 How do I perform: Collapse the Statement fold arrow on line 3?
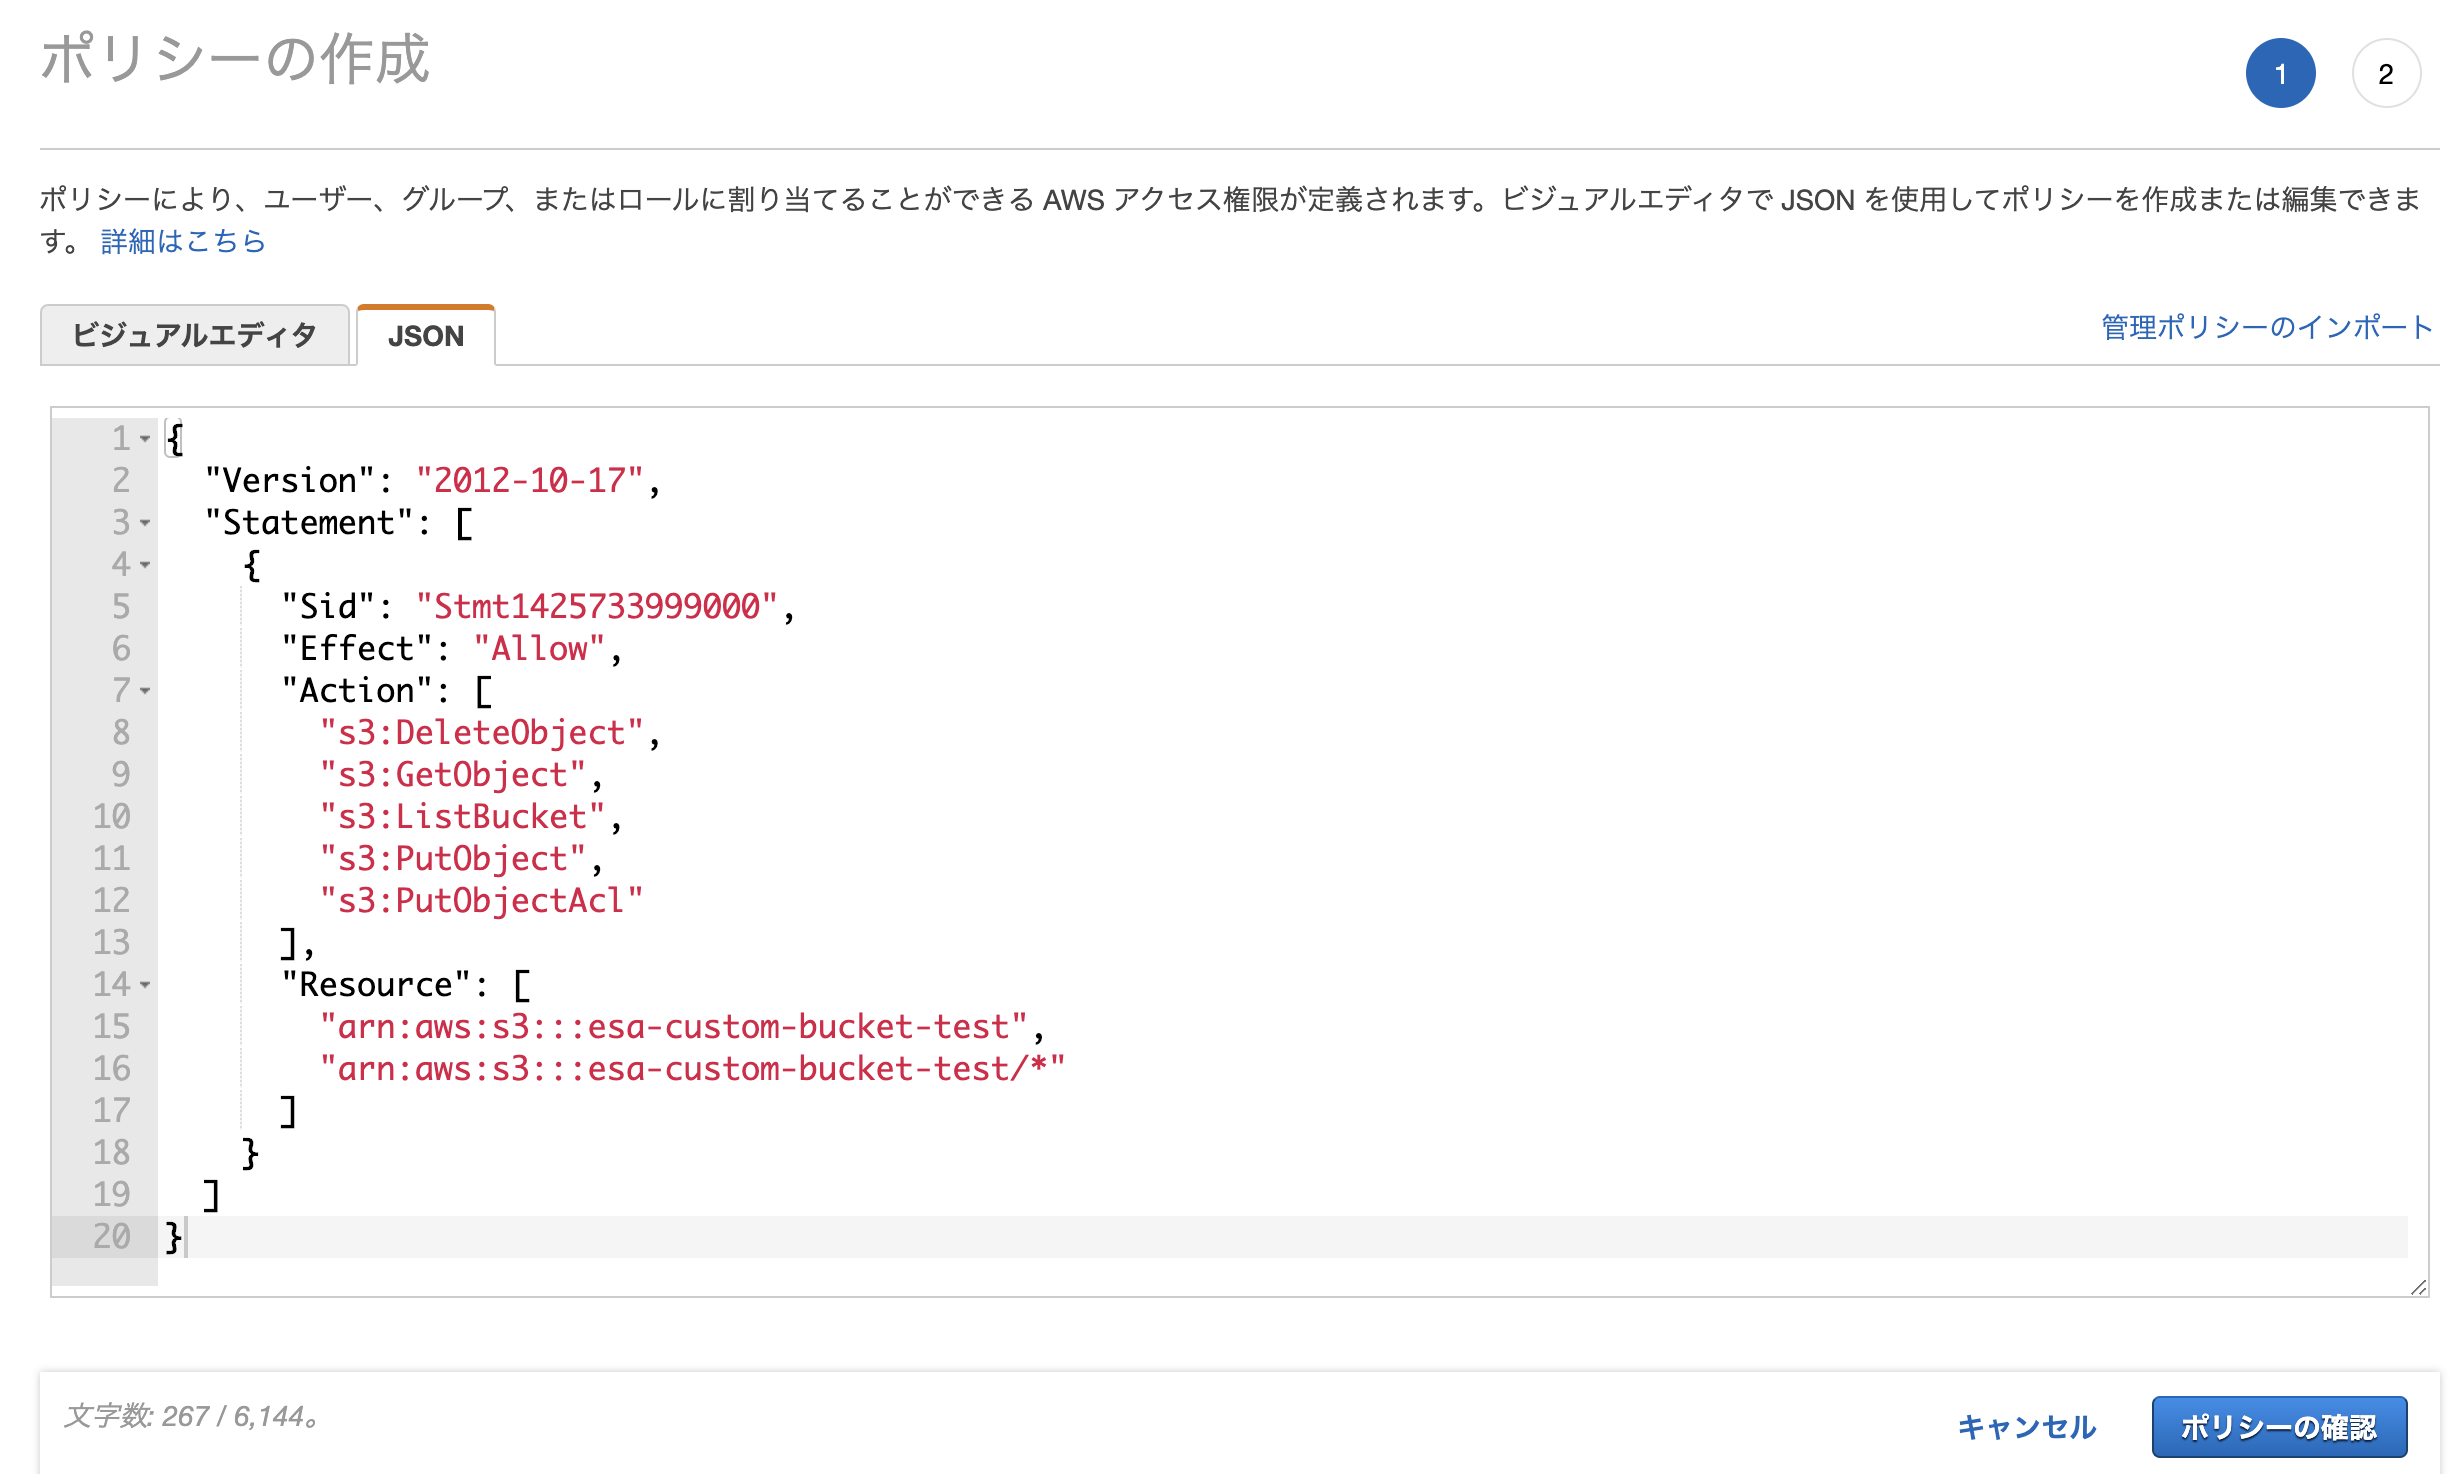click(x=146, y=523)
